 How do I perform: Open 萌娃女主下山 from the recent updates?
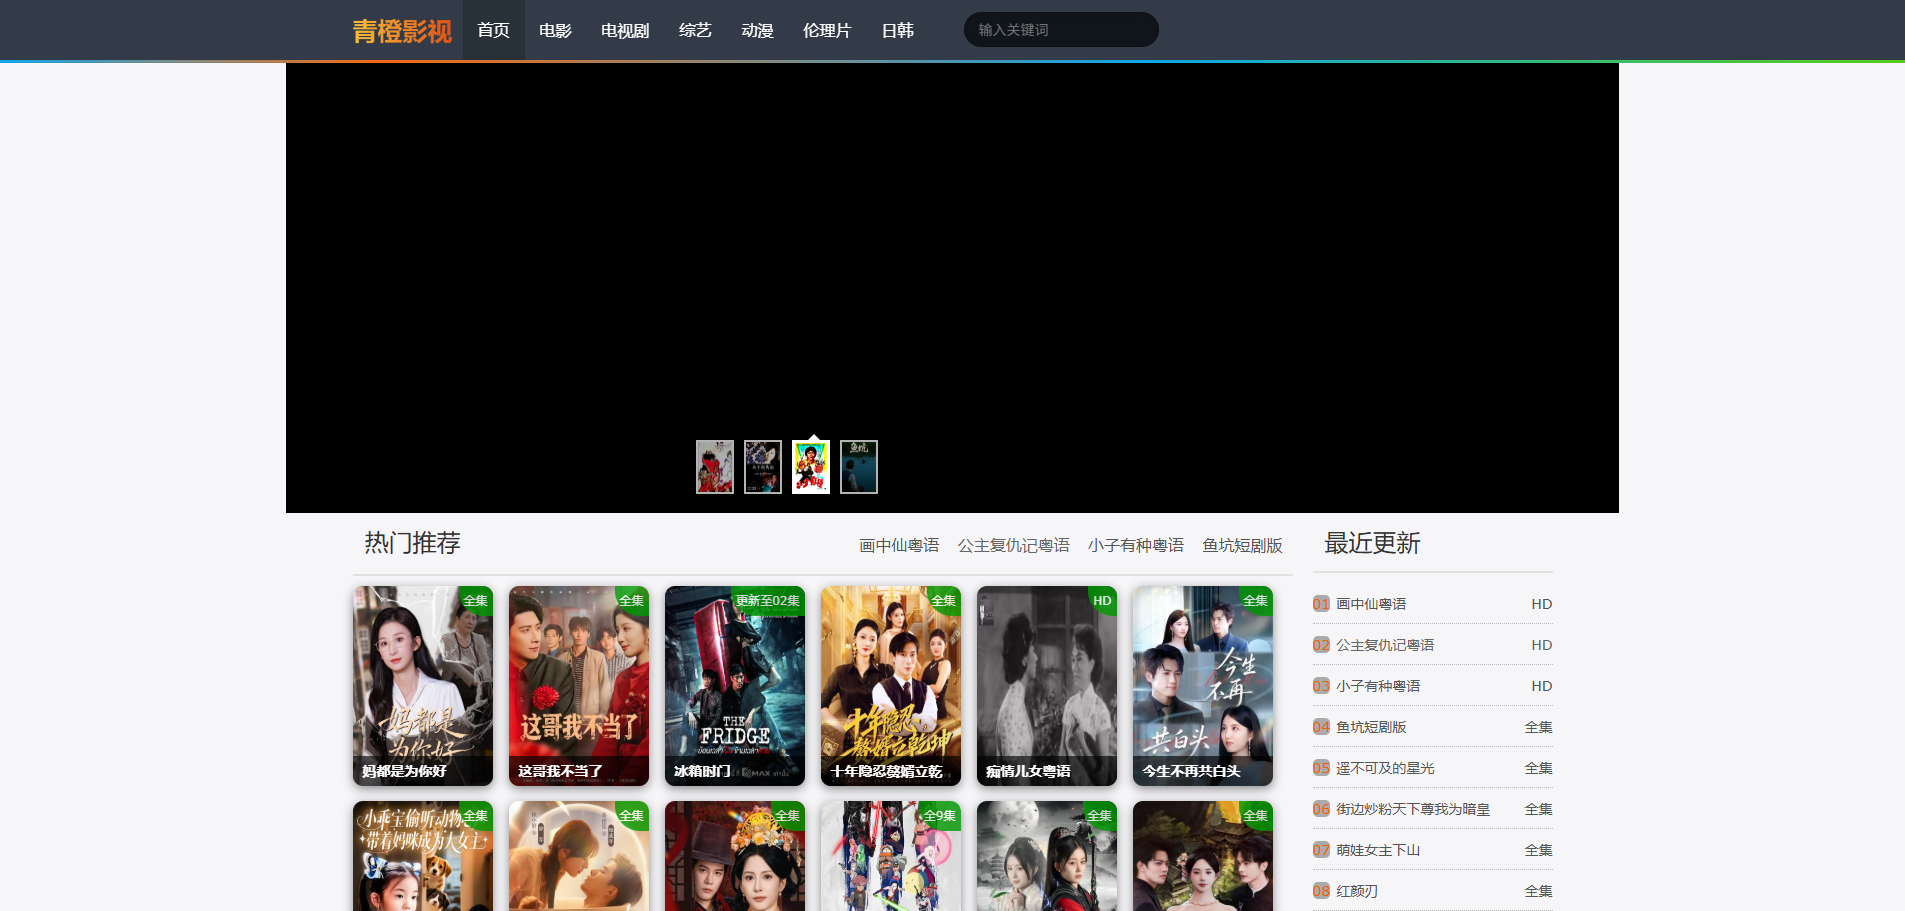[1378, 850]
